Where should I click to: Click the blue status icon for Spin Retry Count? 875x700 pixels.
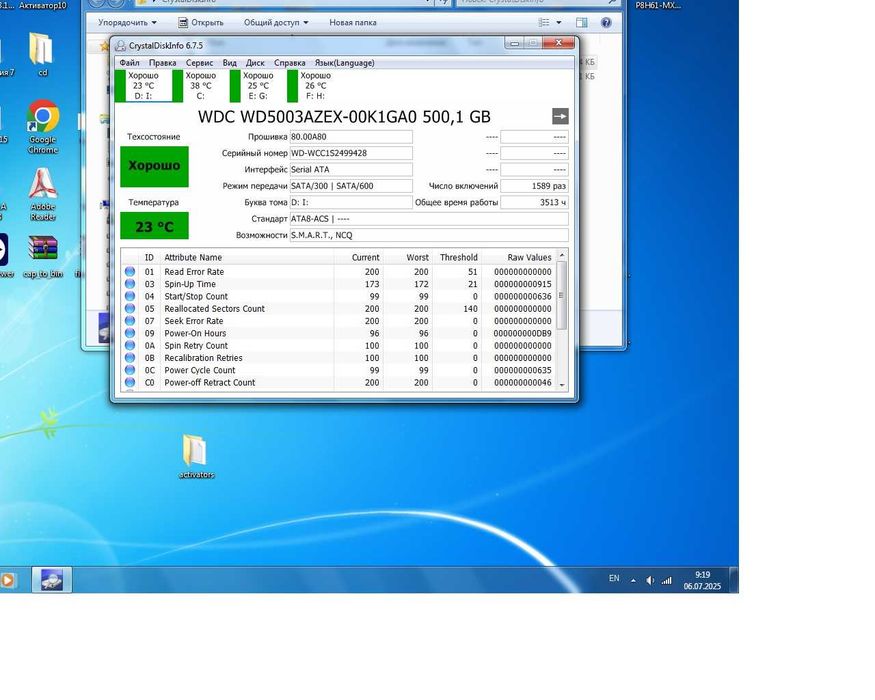pyautogui.click(x=130, y=345)
